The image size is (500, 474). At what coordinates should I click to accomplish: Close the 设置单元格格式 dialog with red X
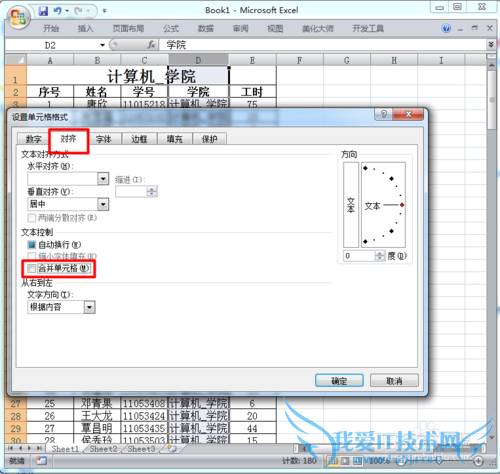tap(408, 114)
